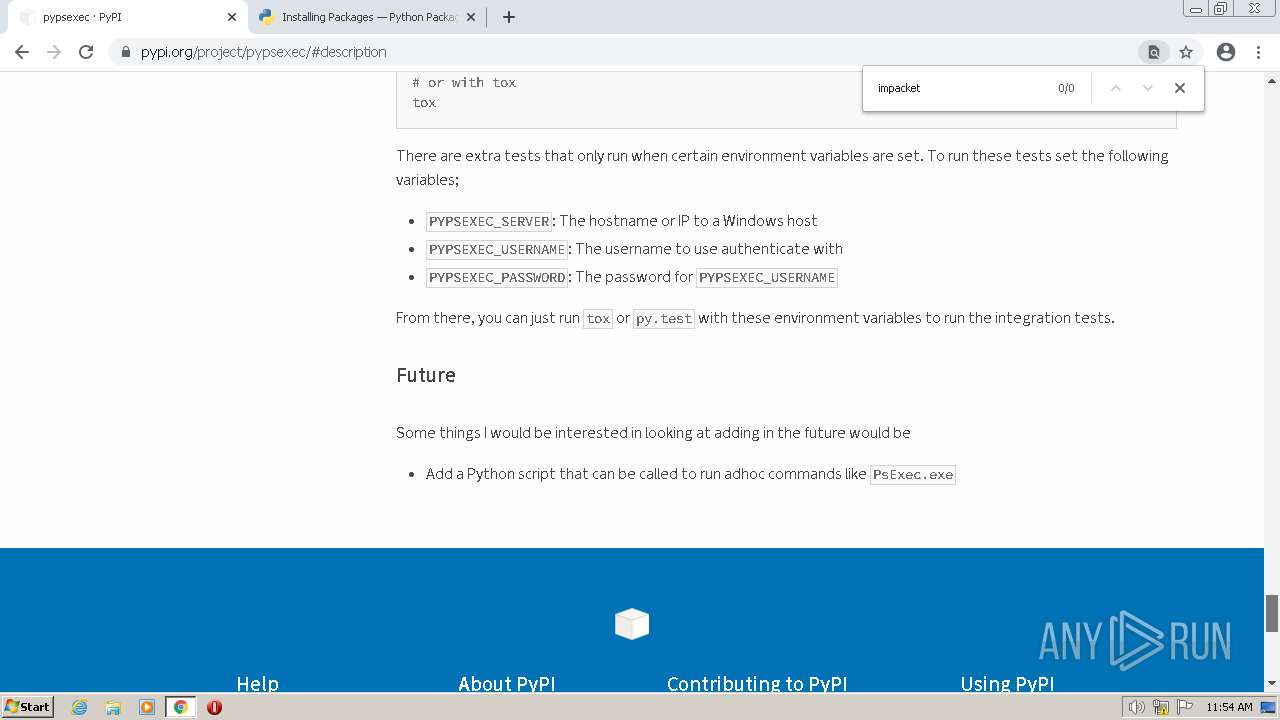This screenshot has width=1280, height=720.
Task: Click the 'Contributing to PyPI' footer heading
Action: [x=757, y=684]
